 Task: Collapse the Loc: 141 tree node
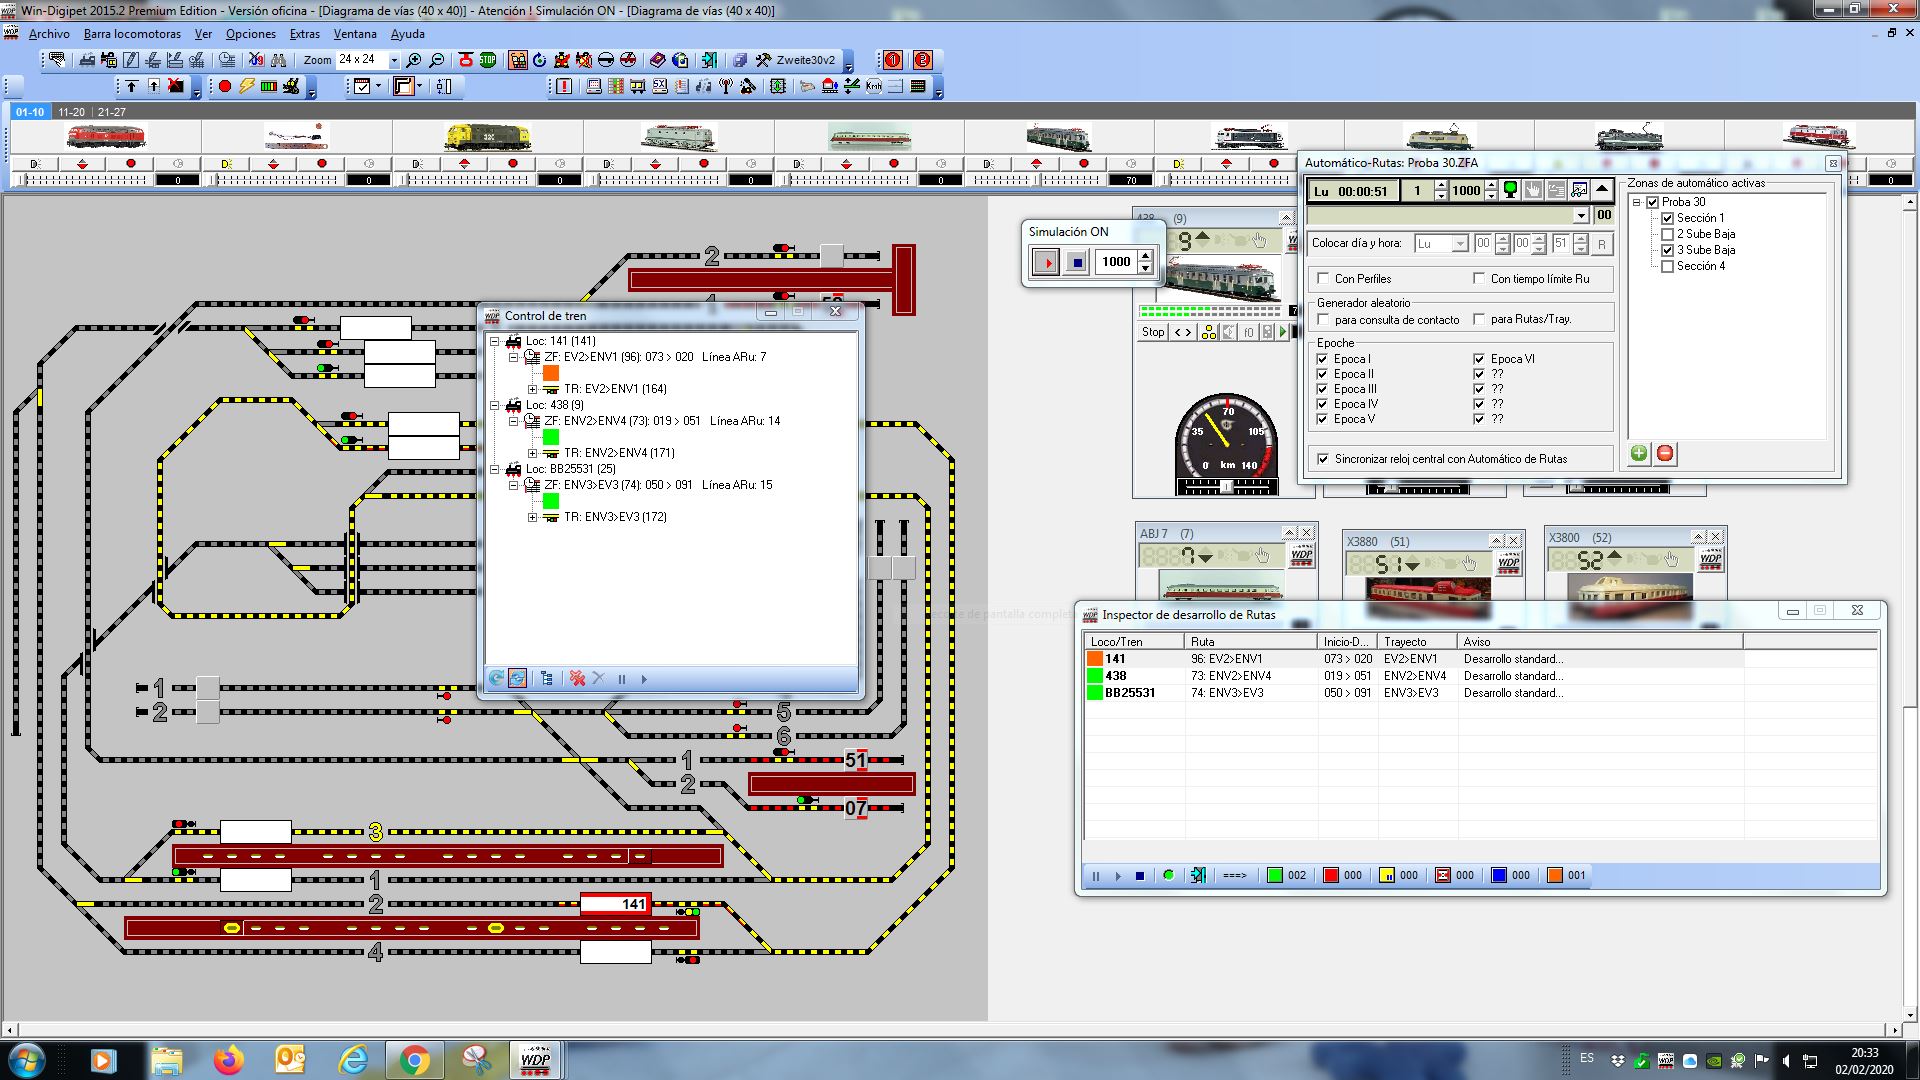pos(494,341)
